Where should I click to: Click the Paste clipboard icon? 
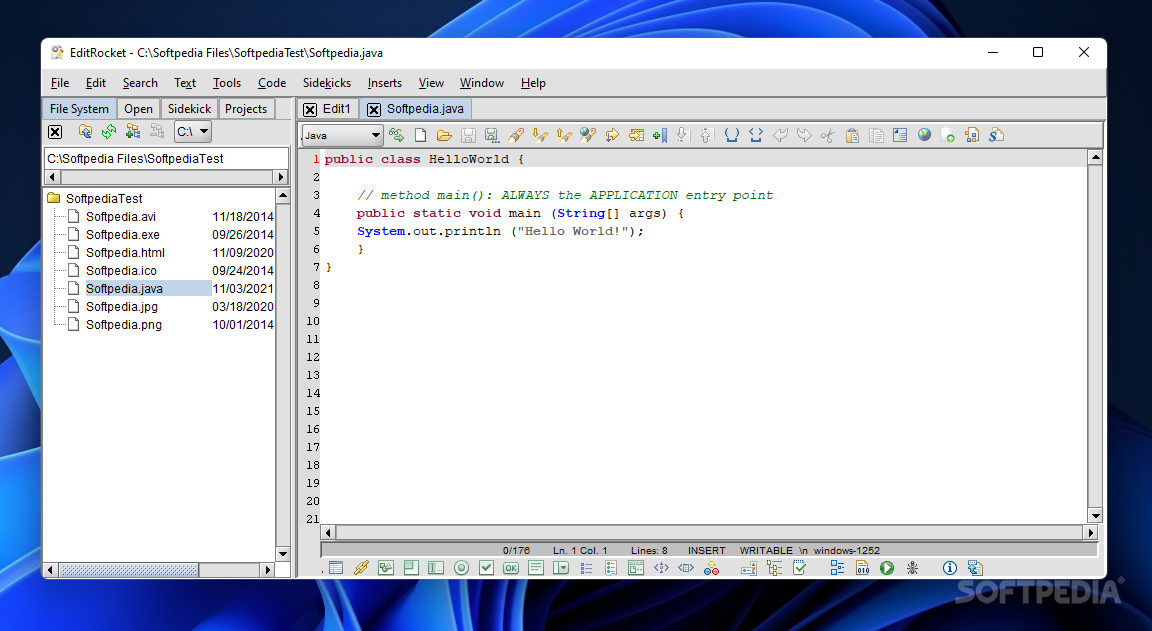pyautogui.click(x=852, y=135)
